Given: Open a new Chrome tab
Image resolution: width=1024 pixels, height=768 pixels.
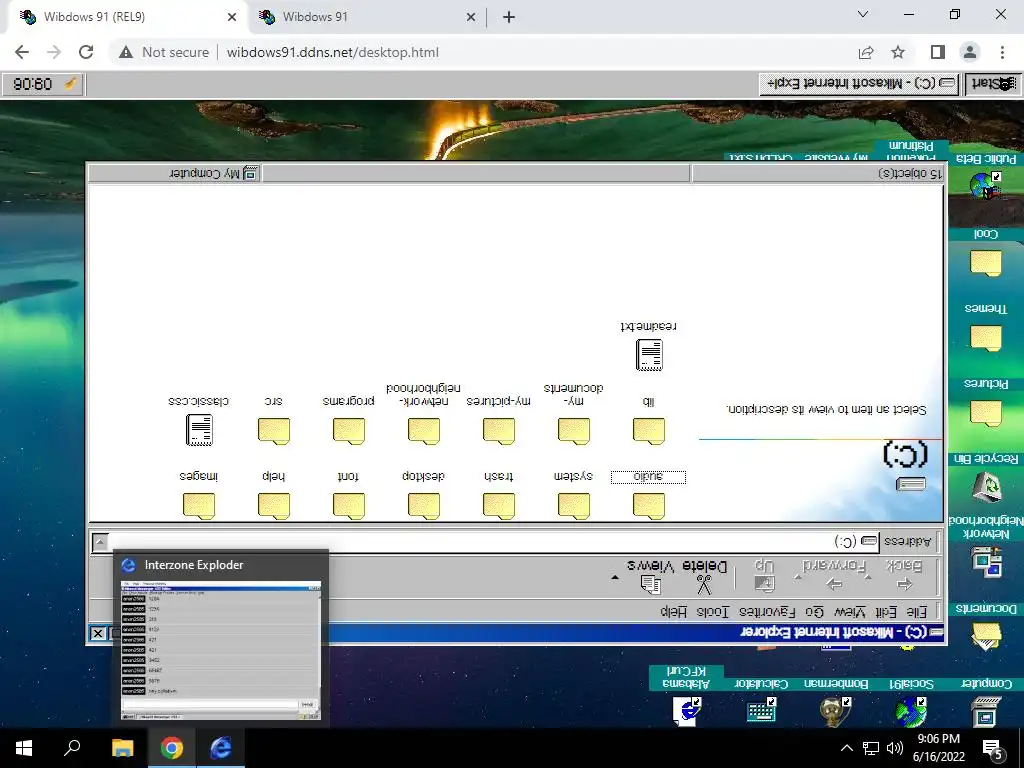Looking at the screenshot, I should pos(509,17).
